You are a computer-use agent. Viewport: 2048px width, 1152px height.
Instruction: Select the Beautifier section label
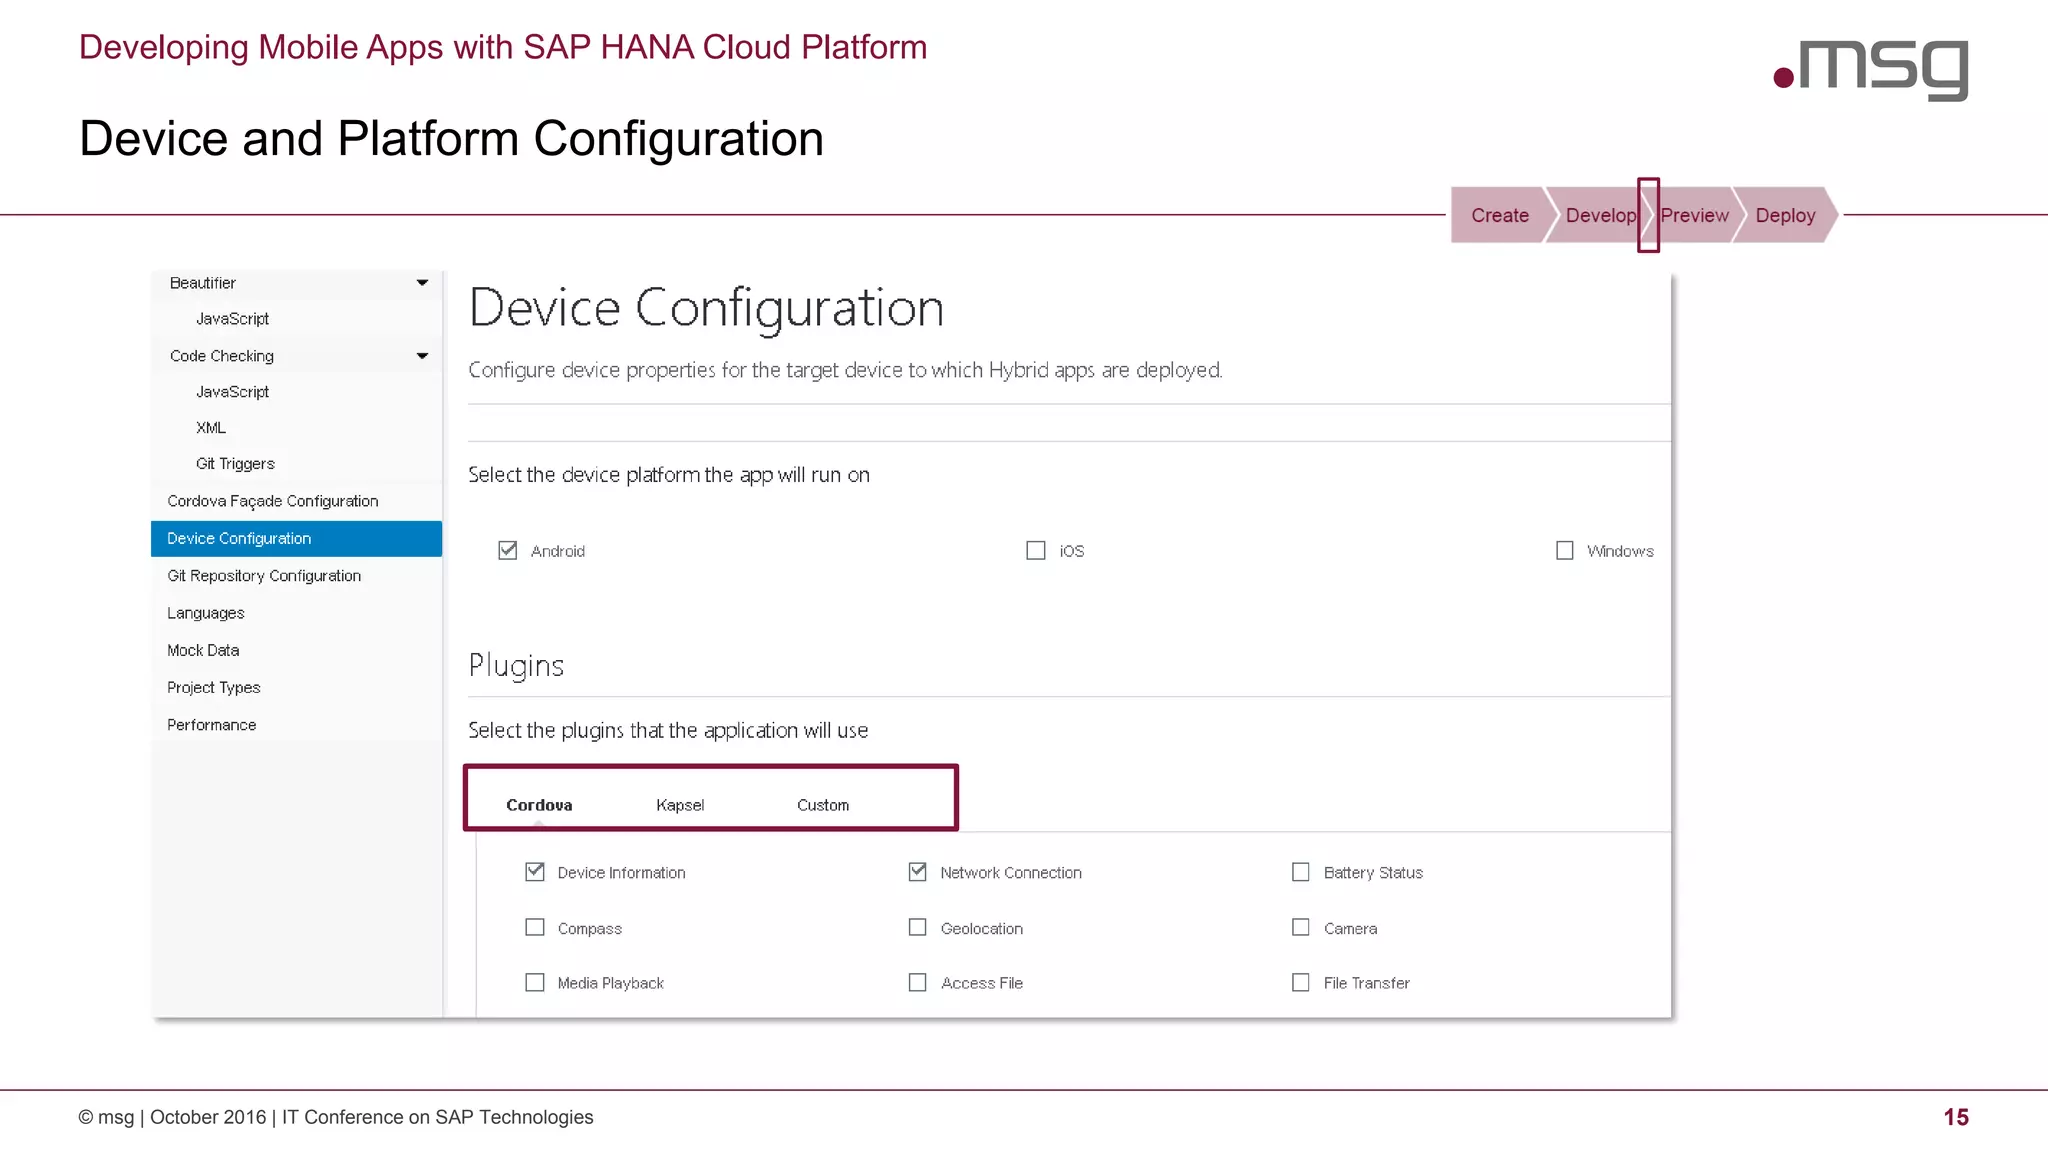203,283
